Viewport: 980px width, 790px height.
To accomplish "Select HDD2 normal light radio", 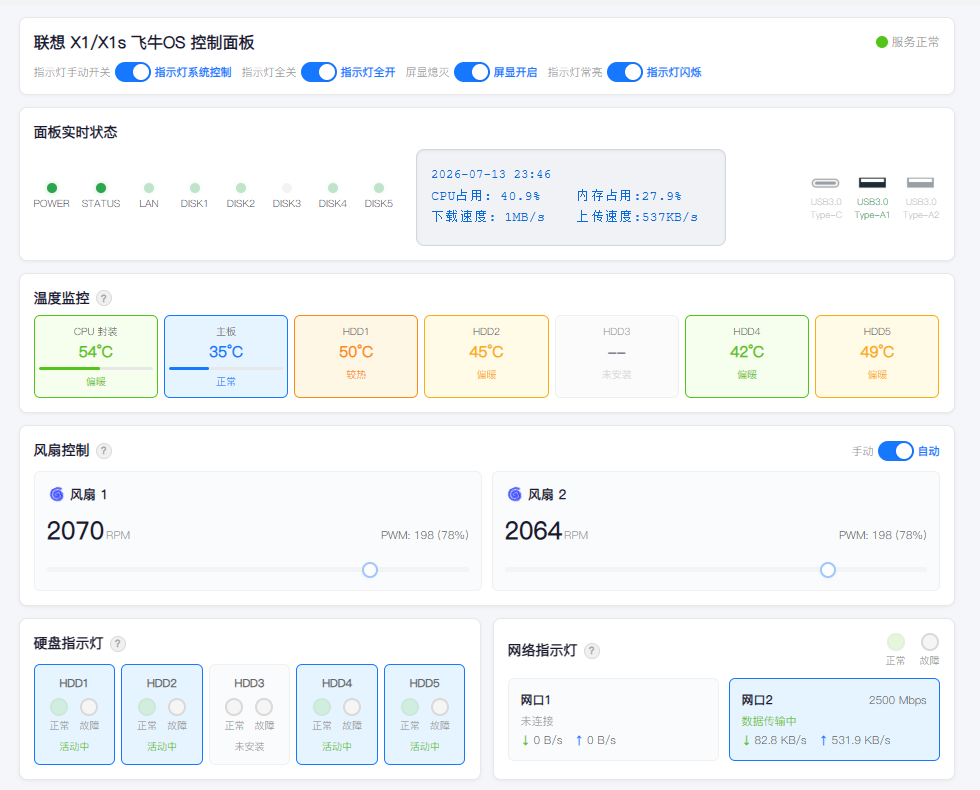I will click(x=147, y=707).
